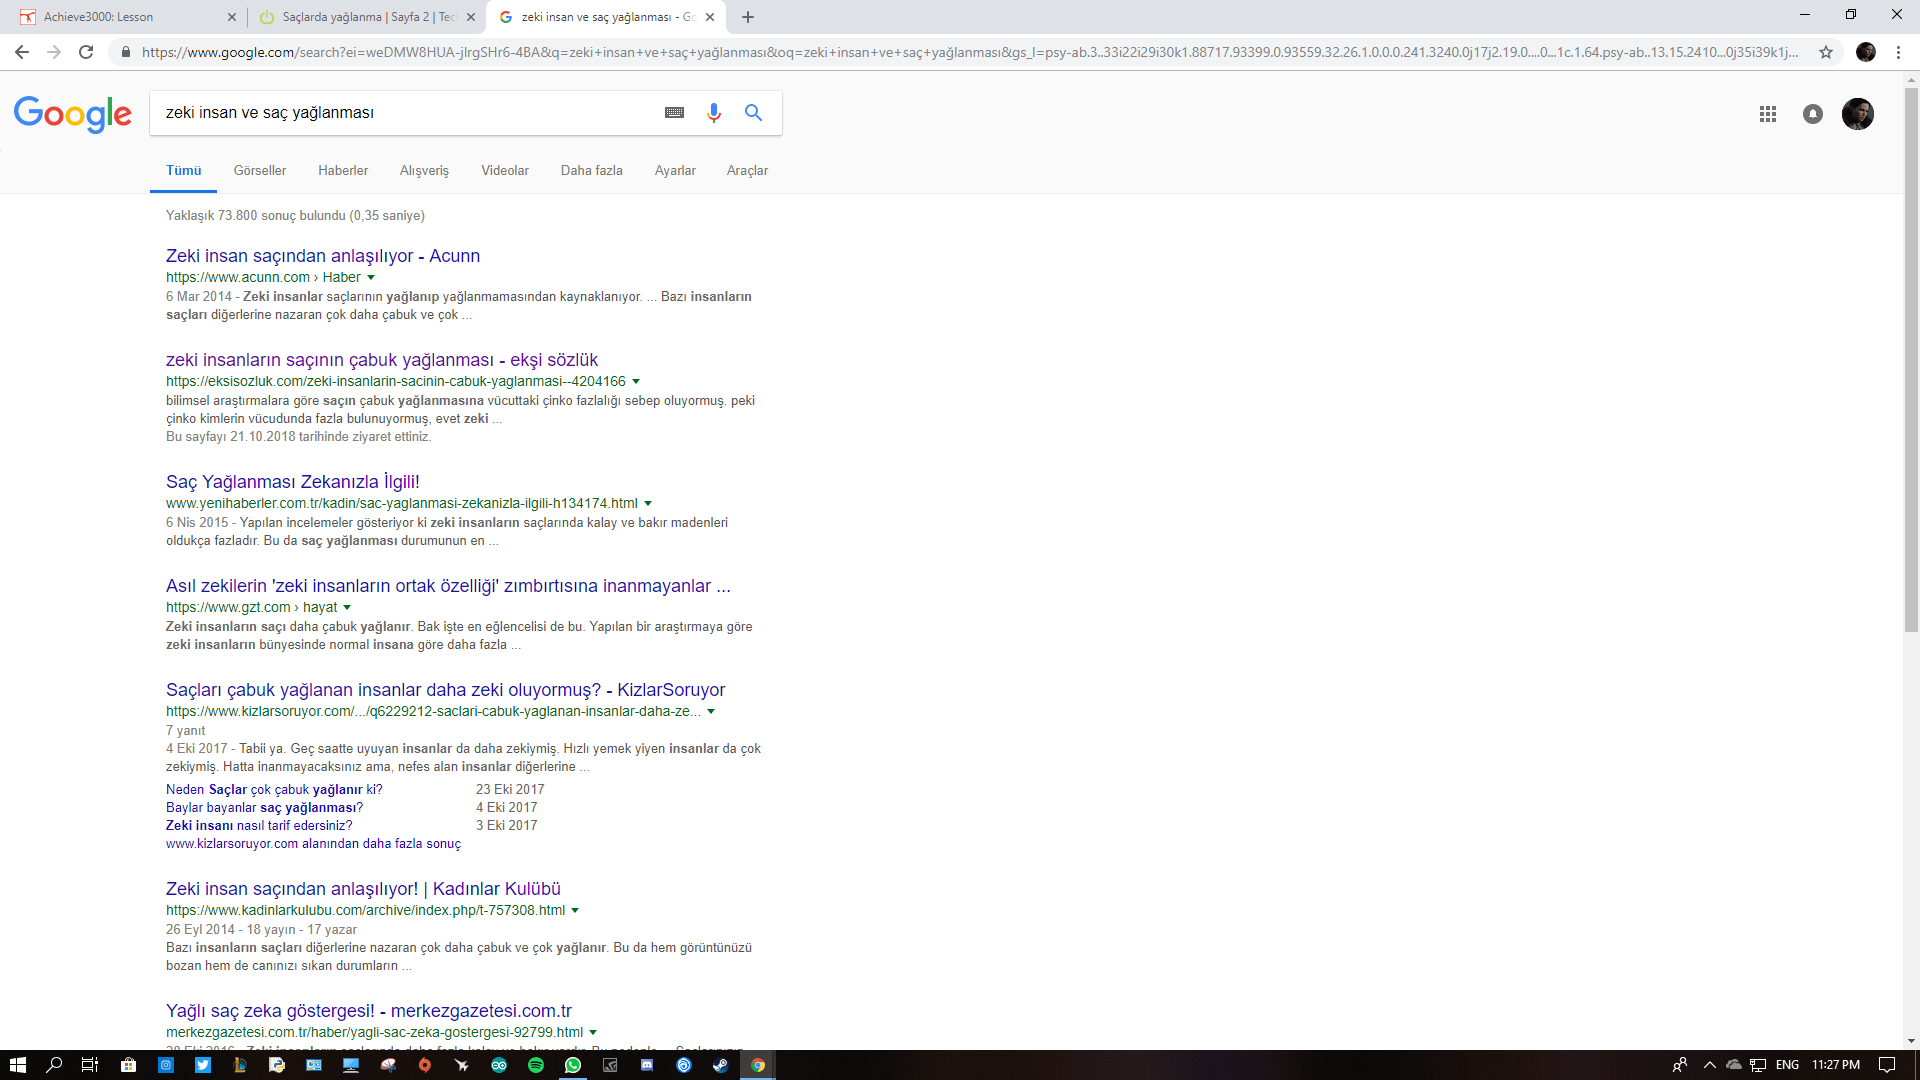Open result 'Saç Yağlanması Zekanızla İlgili!'
Viewport: 1920px width, 1080px height.
point(292,482)
